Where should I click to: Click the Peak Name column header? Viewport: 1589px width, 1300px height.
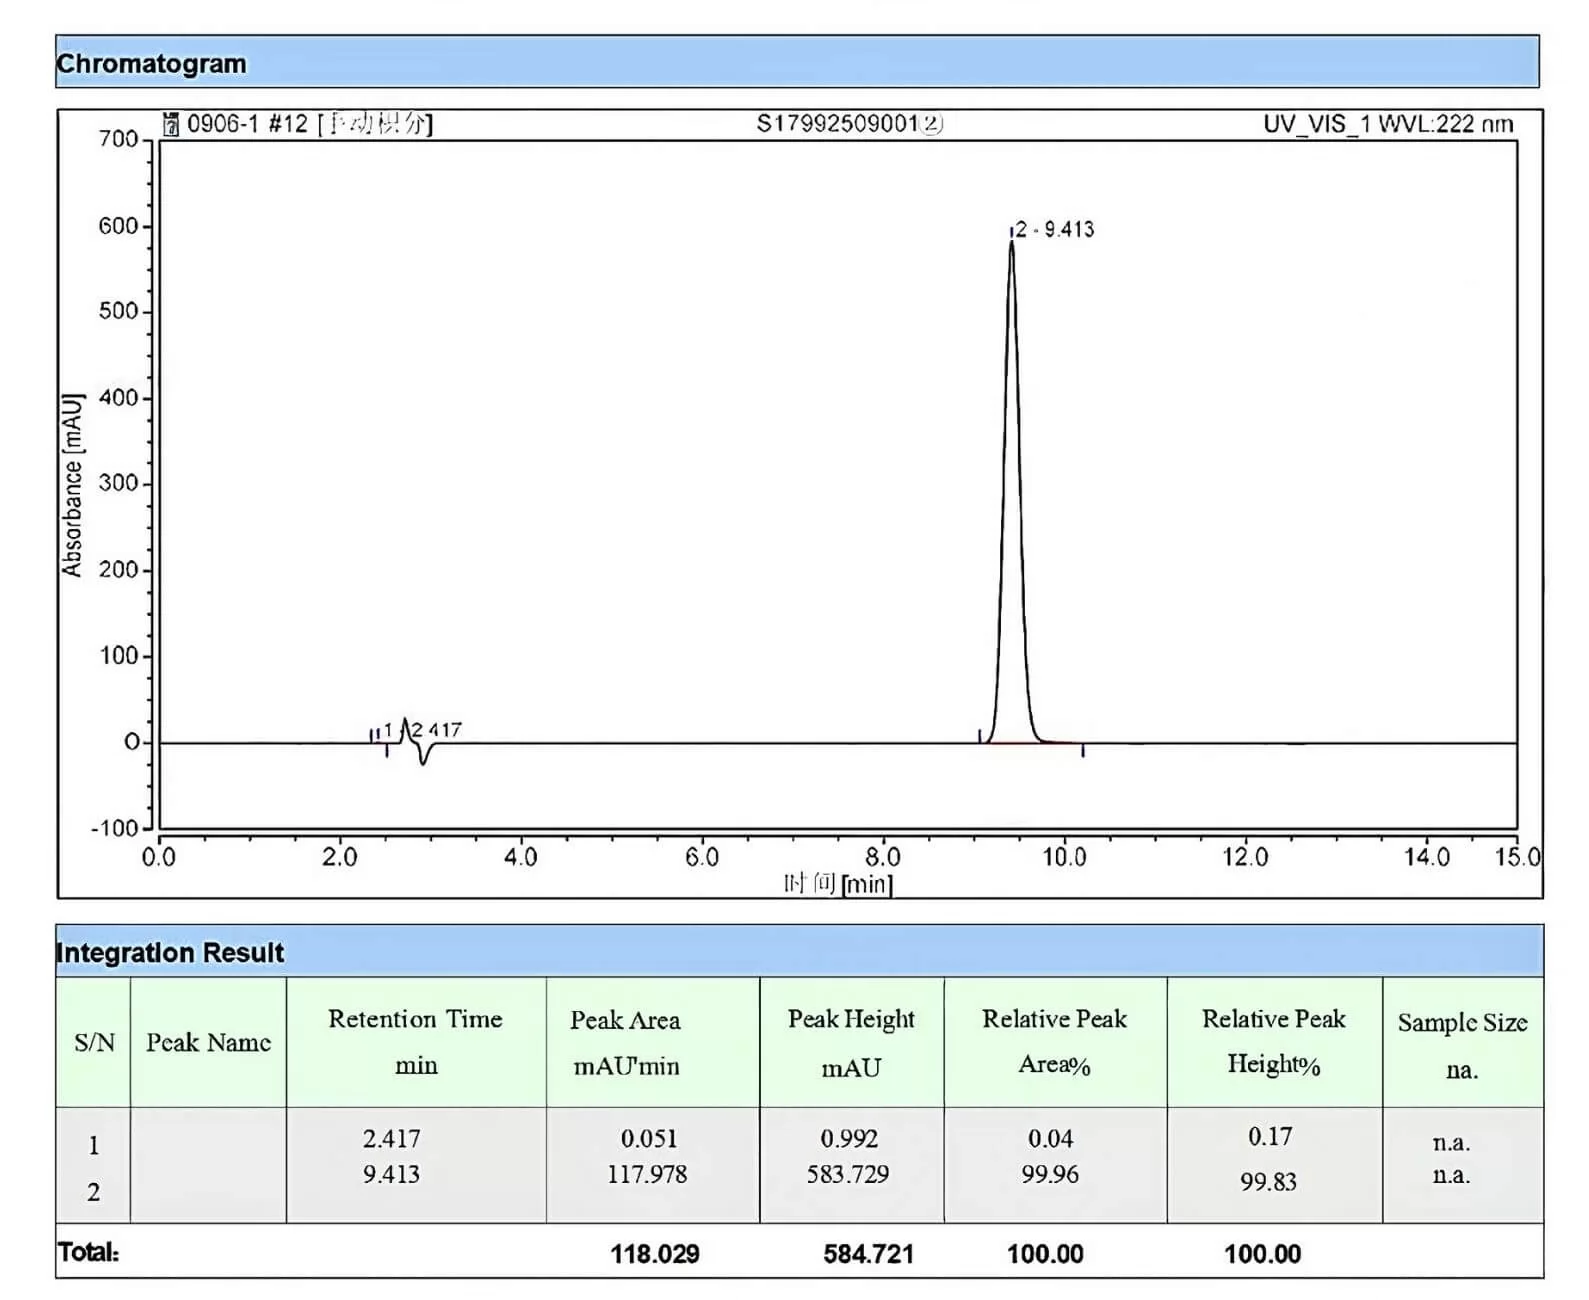[208, 1042]
